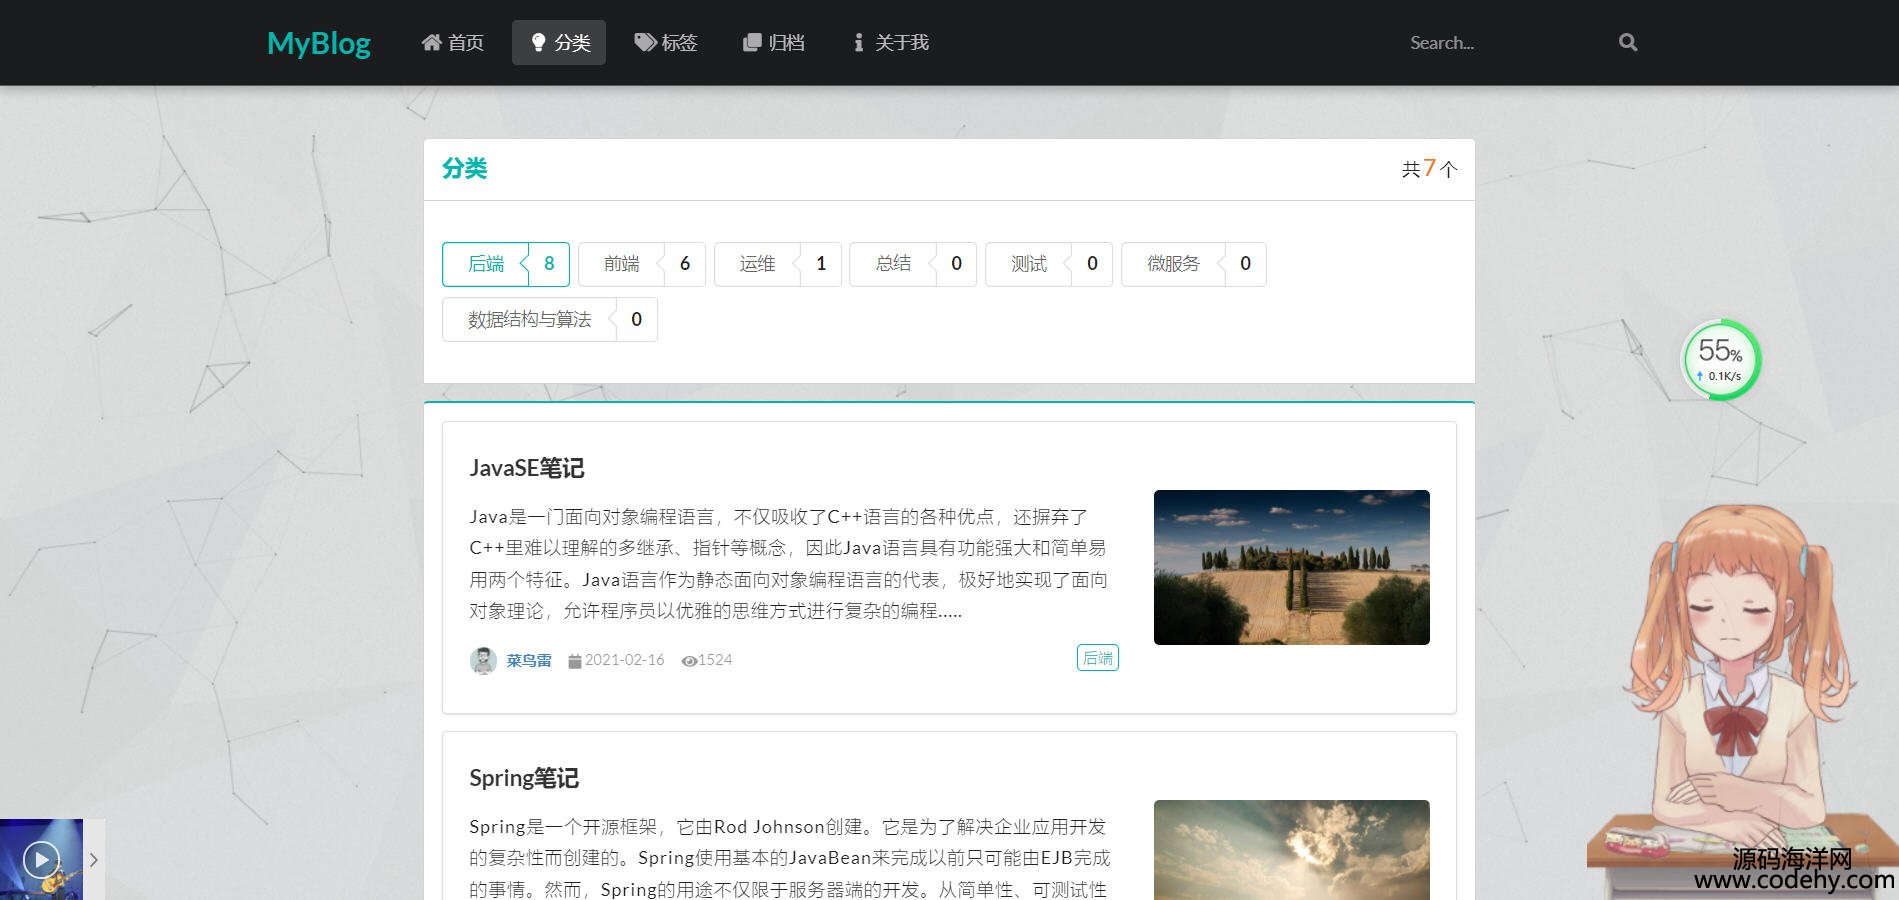Click the lightbulb icon in 分类
The image size is (1899, 900).
click(x=538, y=42)
